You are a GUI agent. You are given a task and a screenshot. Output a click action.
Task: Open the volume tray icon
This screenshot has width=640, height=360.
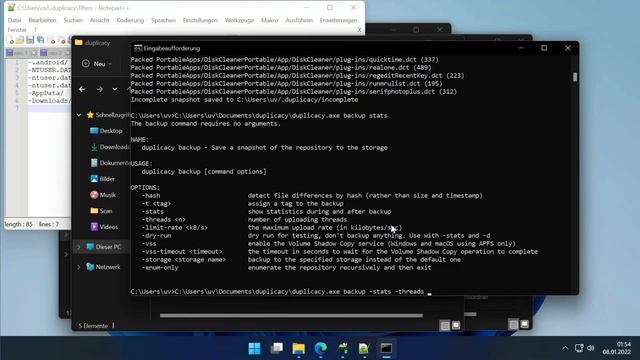tap(591, 348)
